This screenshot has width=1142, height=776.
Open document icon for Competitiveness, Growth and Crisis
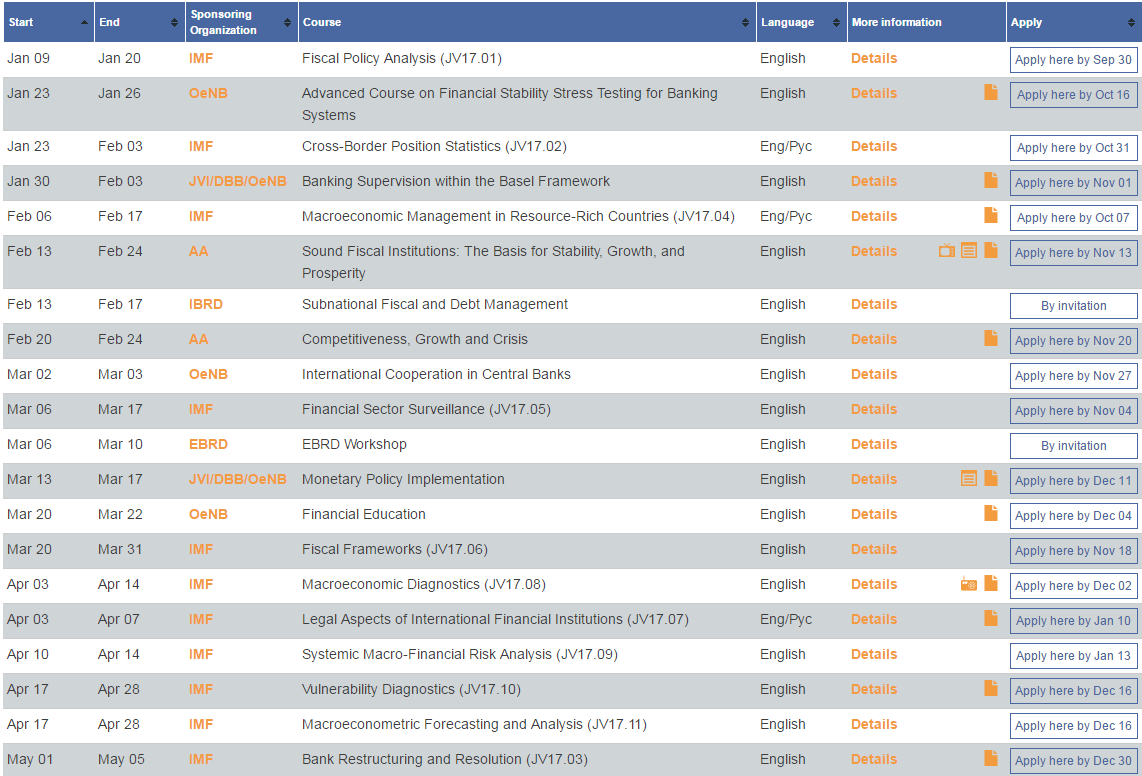point(991,338)
